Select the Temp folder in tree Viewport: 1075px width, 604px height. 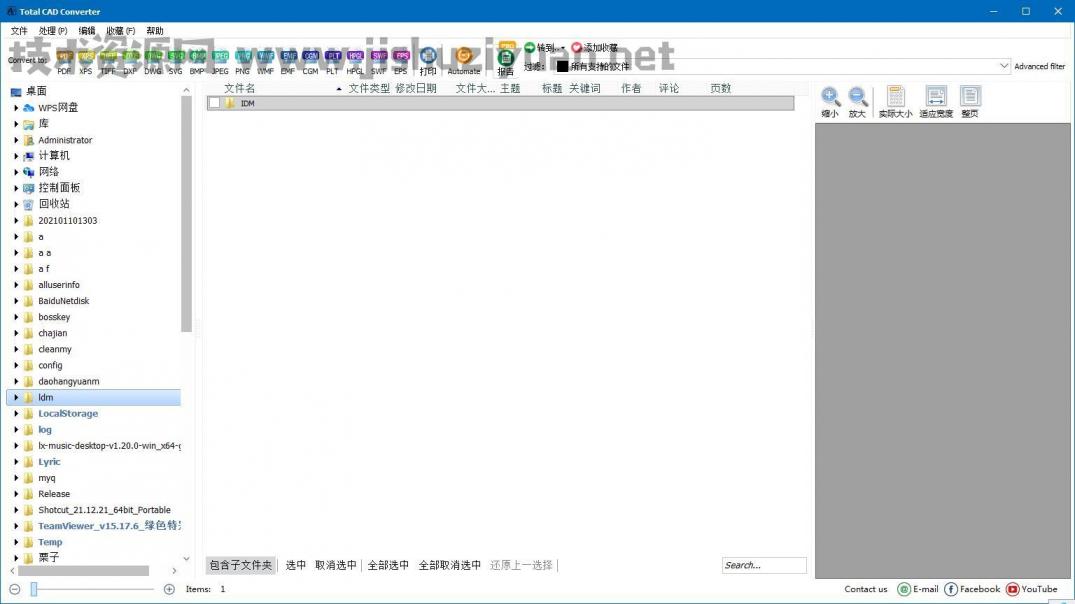50,542
